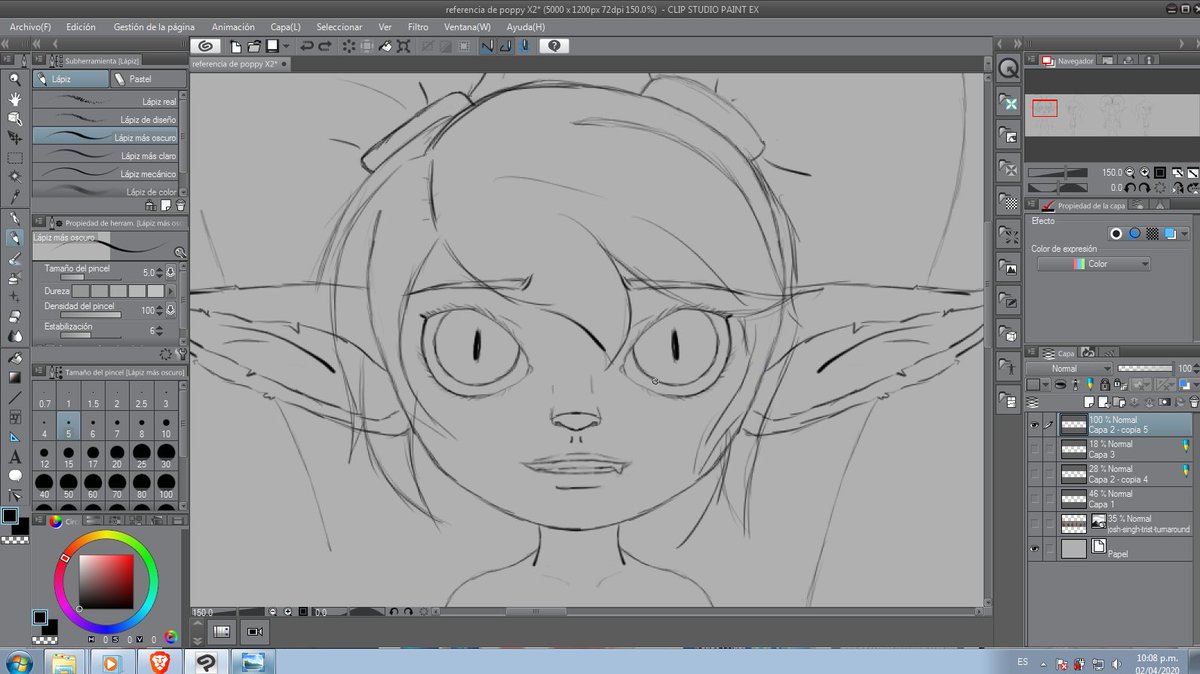
Task: Toggle snap to grid in toolbar
Action: 523,46
